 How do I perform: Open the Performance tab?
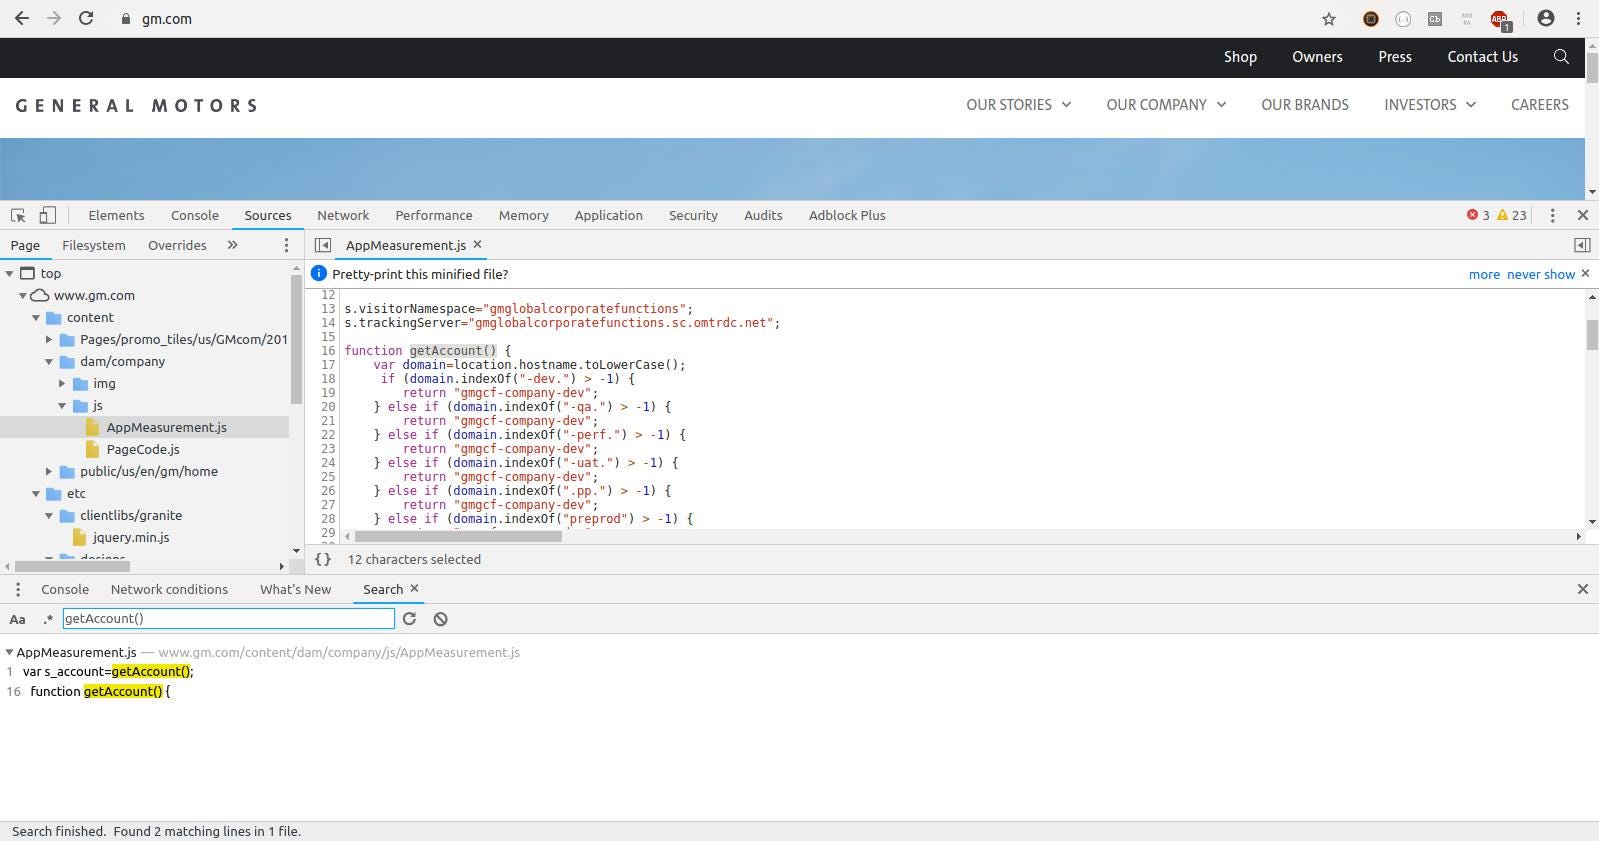433,215
